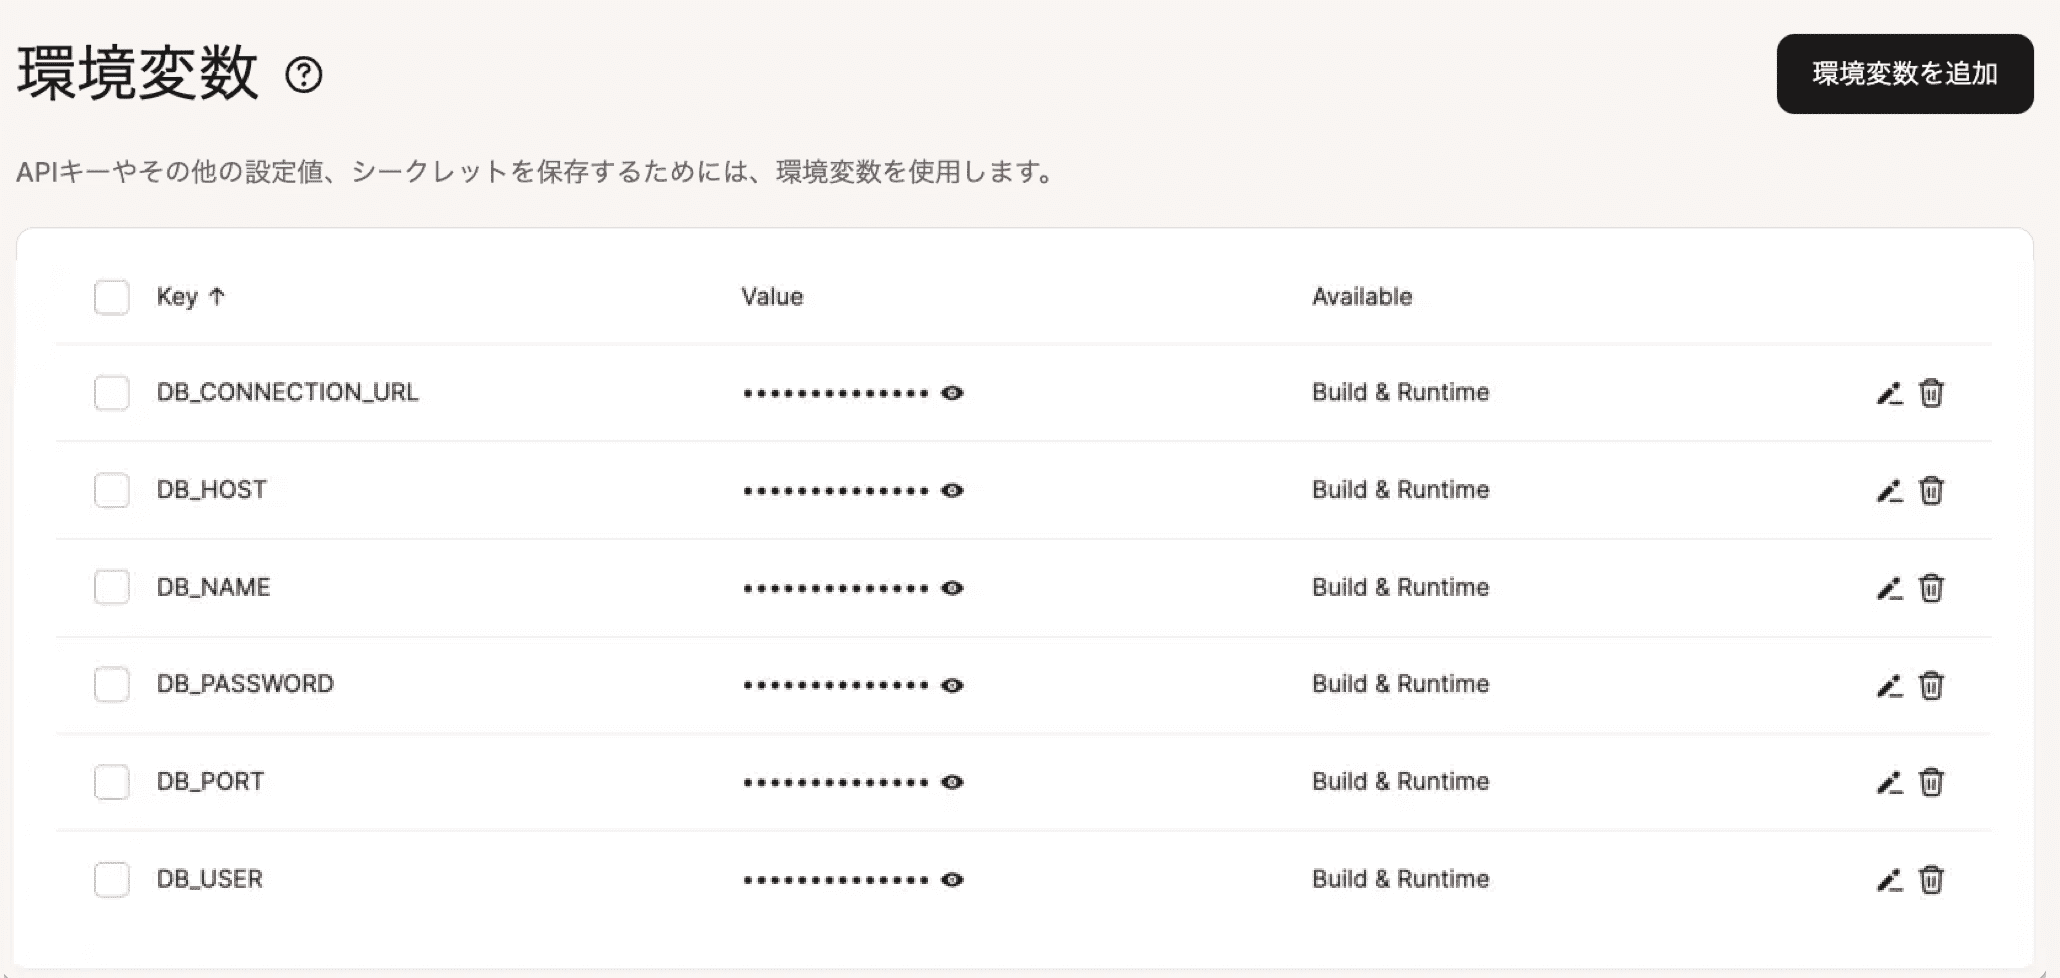Reveal the DB_CONNECTION_URL value

952,393
